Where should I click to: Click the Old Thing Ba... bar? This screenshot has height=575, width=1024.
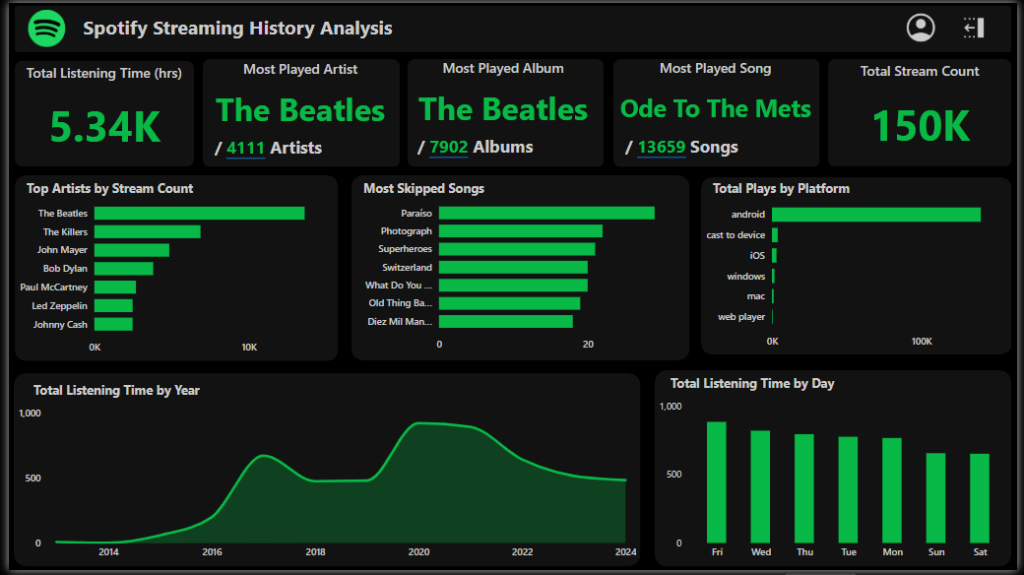[509, 303]
